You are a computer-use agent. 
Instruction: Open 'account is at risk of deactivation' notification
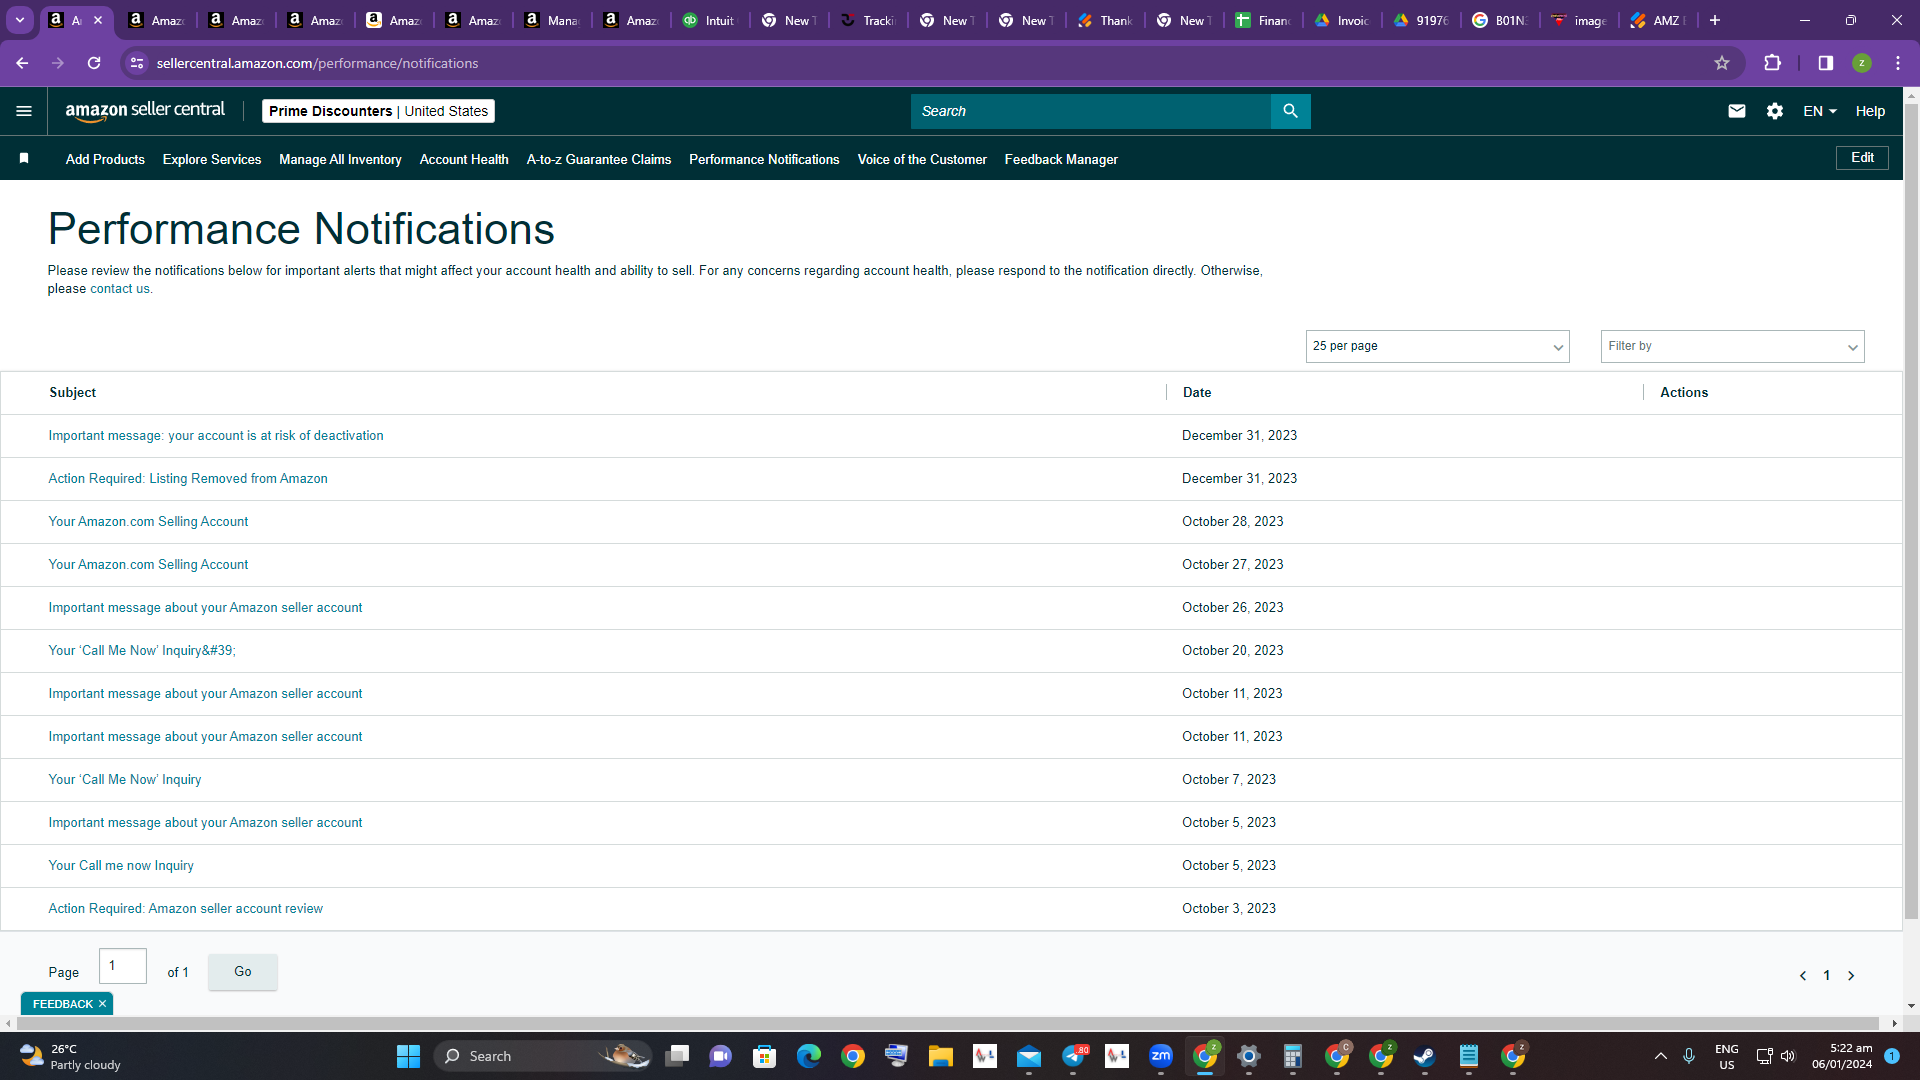click(x=216, y=436)
